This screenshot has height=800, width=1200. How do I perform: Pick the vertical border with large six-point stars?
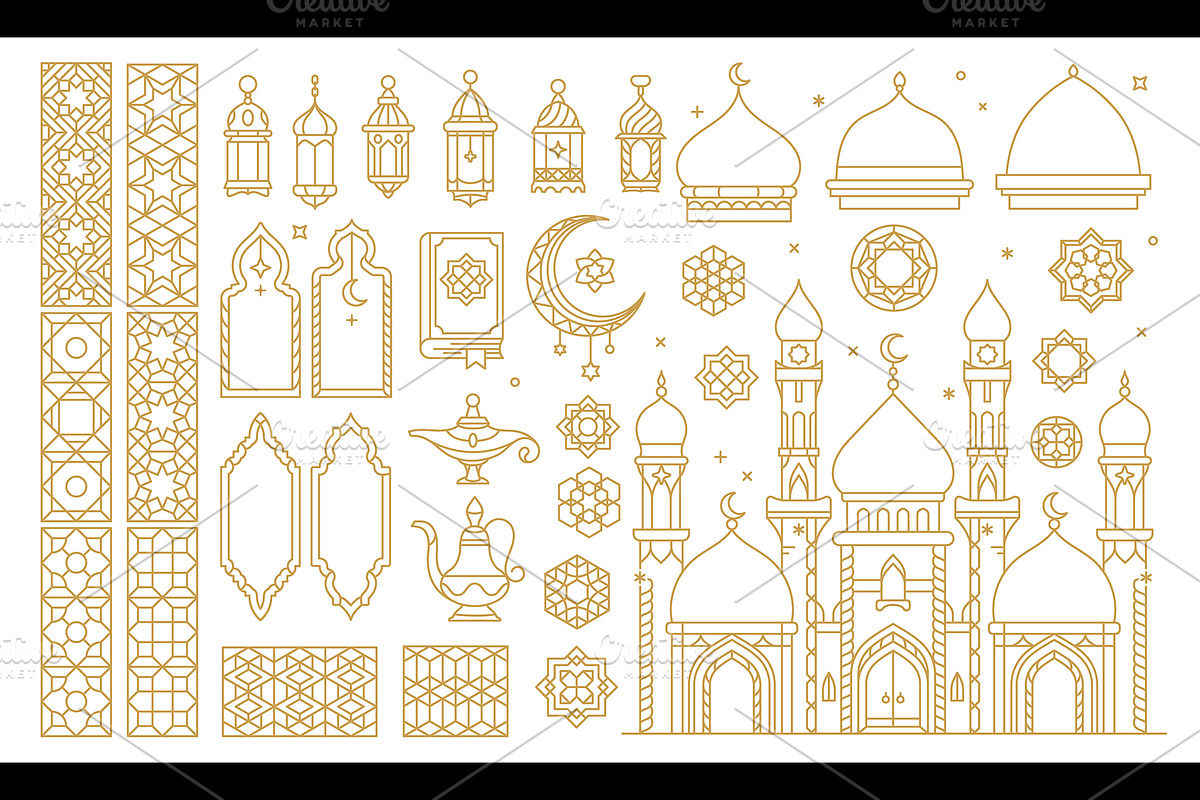tap(162, 185)
